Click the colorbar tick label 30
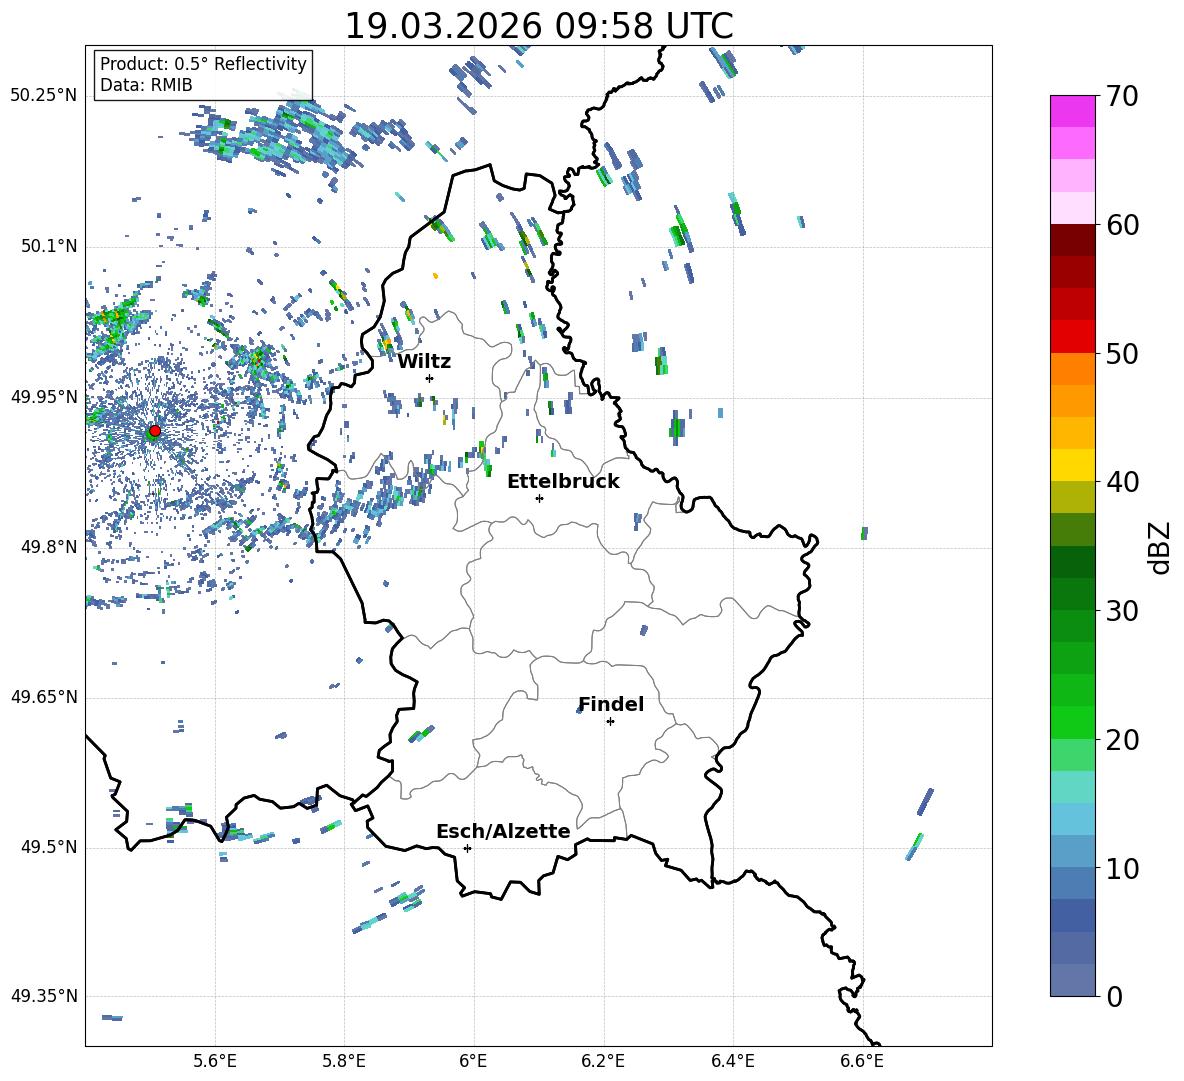The height and width of the screenshot is (1081, 1184). click(1122, 611)
